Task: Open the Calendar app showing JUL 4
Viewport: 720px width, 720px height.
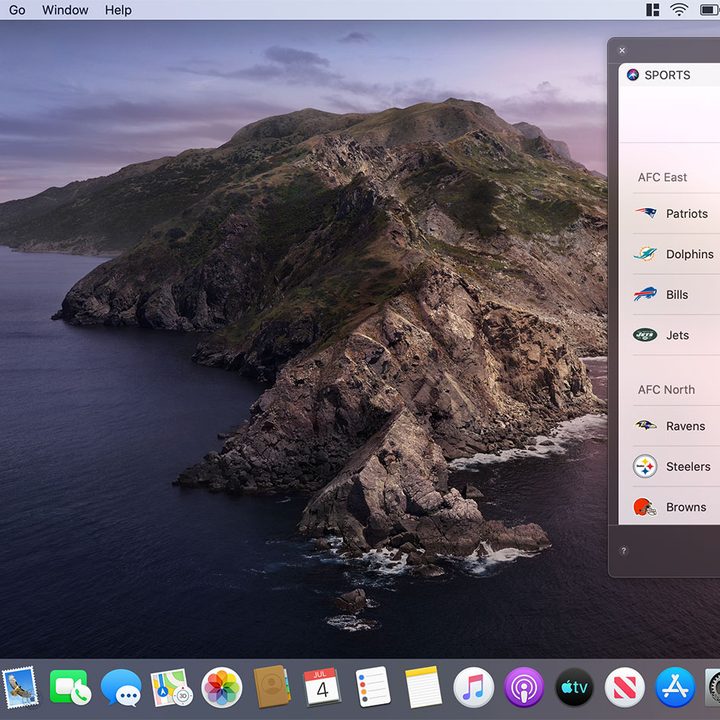Action: (x=322, y=687)
